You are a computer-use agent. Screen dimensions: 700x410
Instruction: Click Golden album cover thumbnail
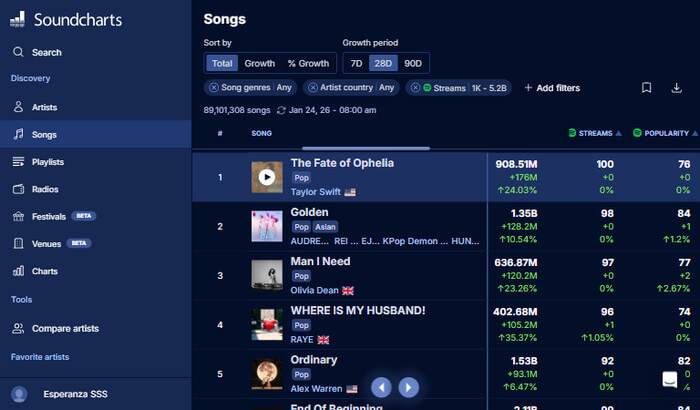267,226
